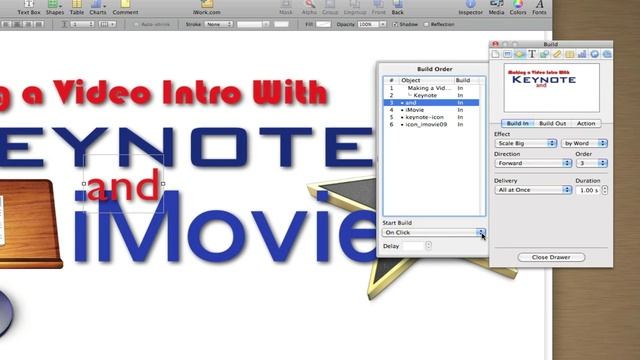Select the 'iMovie' build row

tap(431, 110)
